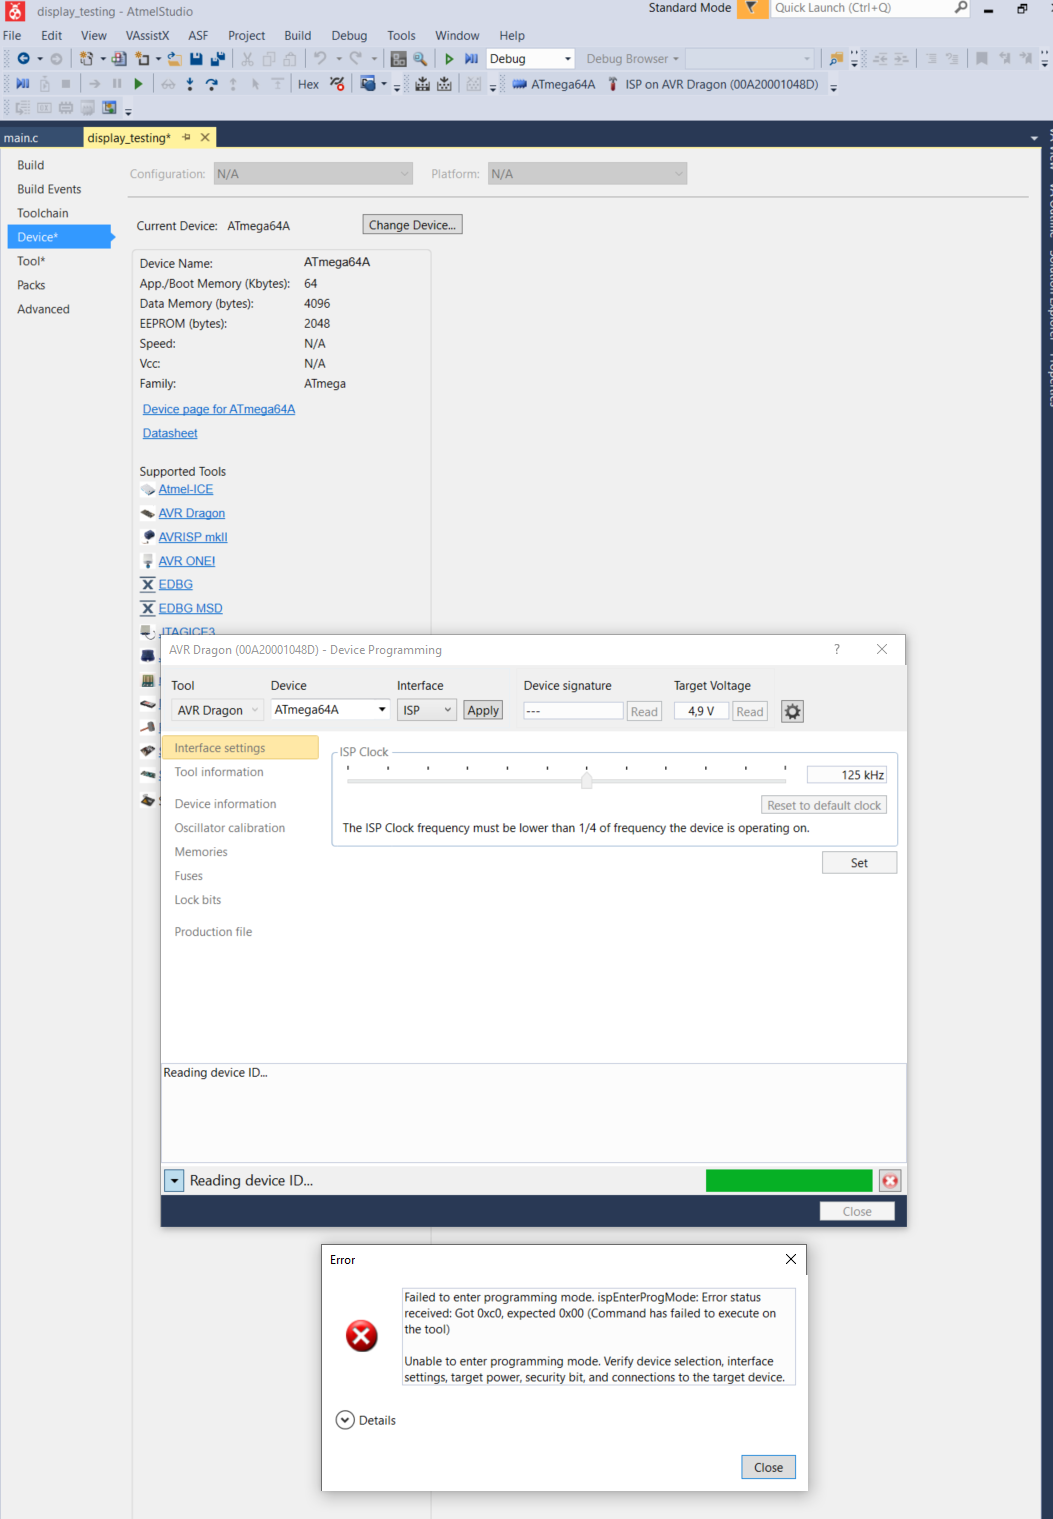Expand the status log dropdown arrow
Image resolution: width=1053 pixels, height=1519 pixels.
coord(174,1181)
